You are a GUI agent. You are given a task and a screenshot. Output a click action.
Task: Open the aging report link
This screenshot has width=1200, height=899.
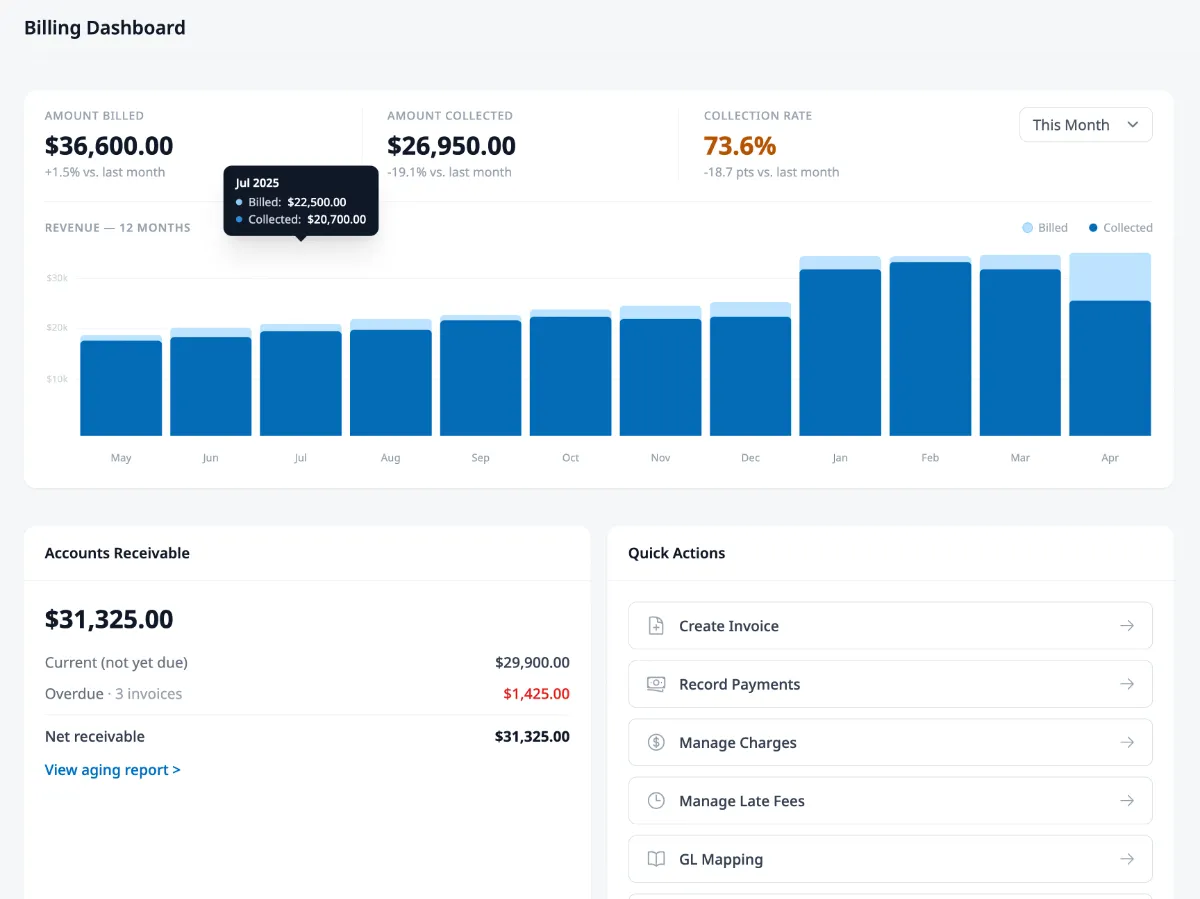pyautogui.click(x=112, y=769)
